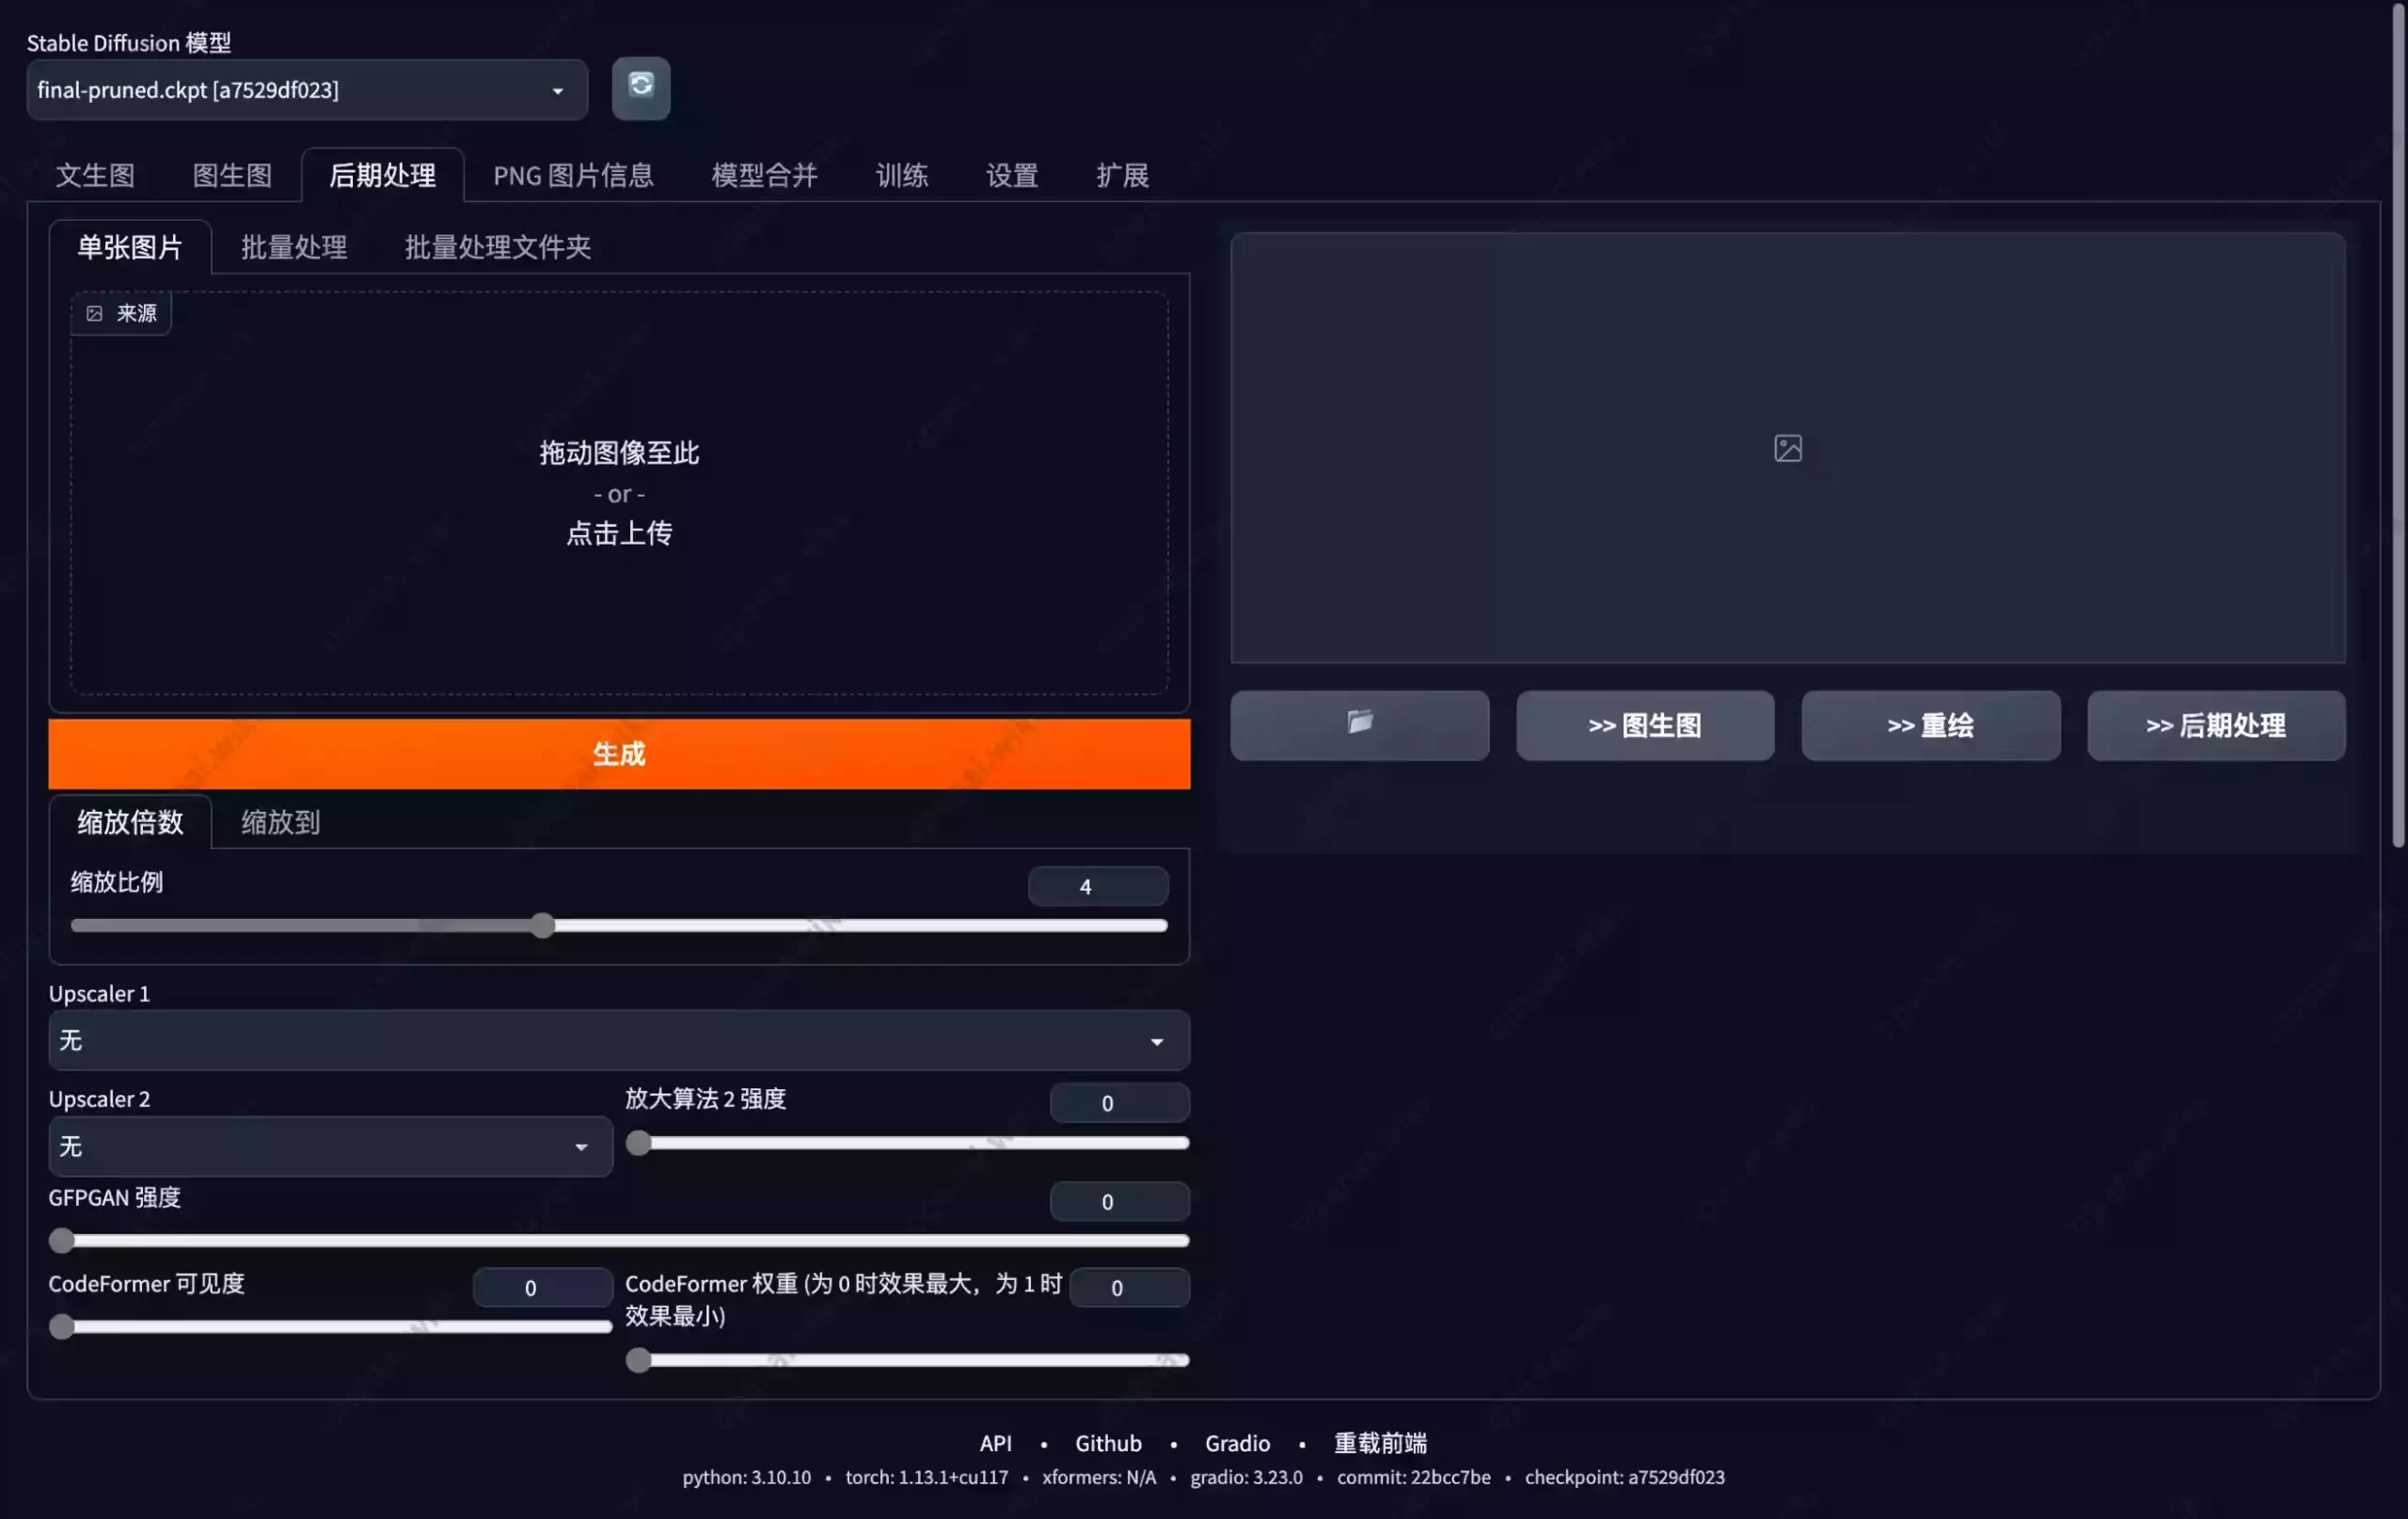Viewport: 2408px width, 1519px height.
Task: Expand the Upscaler 1 dropdown
Action: 619,1040
